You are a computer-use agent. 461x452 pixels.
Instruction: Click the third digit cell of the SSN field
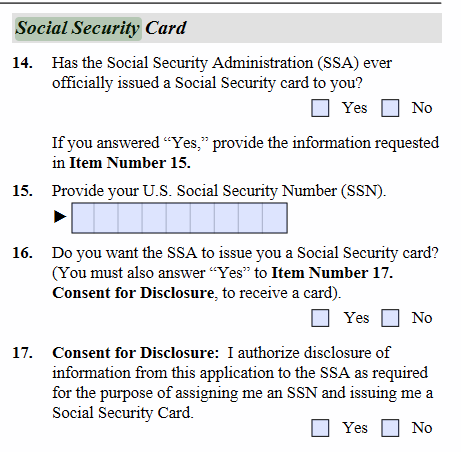130,218
